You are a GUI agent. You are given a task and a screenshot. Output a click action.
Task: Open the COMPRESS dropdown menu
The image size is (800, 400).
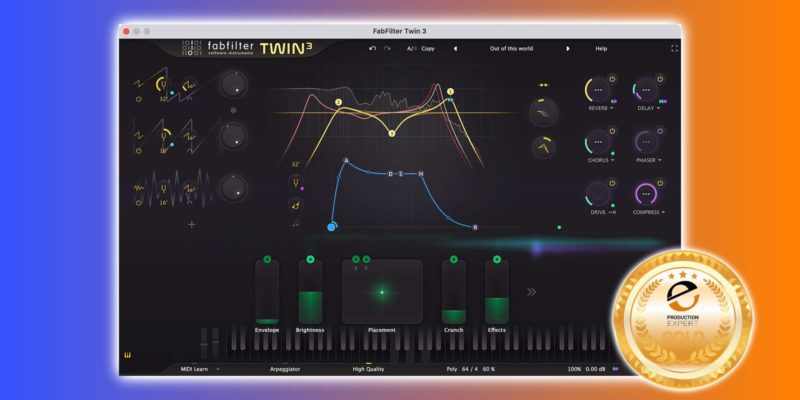648,212
